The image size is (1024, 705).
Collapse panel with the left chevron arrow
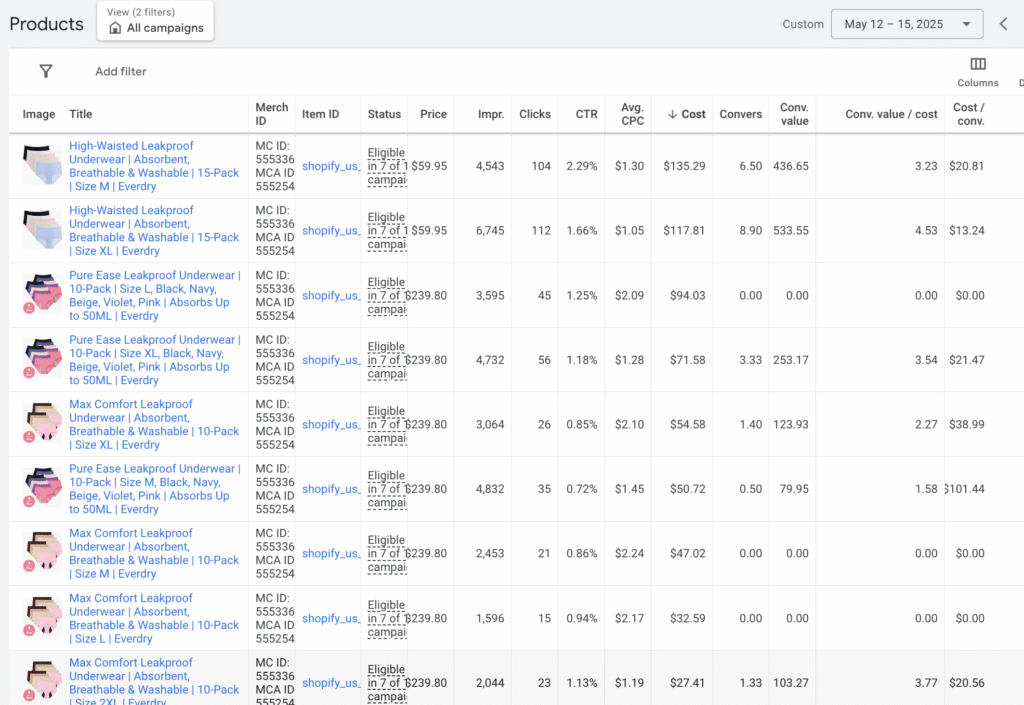click(x=1004, y=24)
